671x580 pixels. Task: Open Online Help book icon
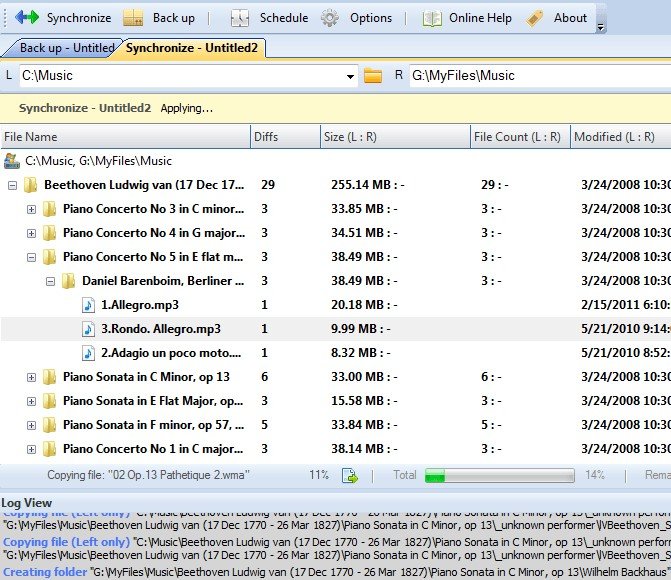pos(432,18)
